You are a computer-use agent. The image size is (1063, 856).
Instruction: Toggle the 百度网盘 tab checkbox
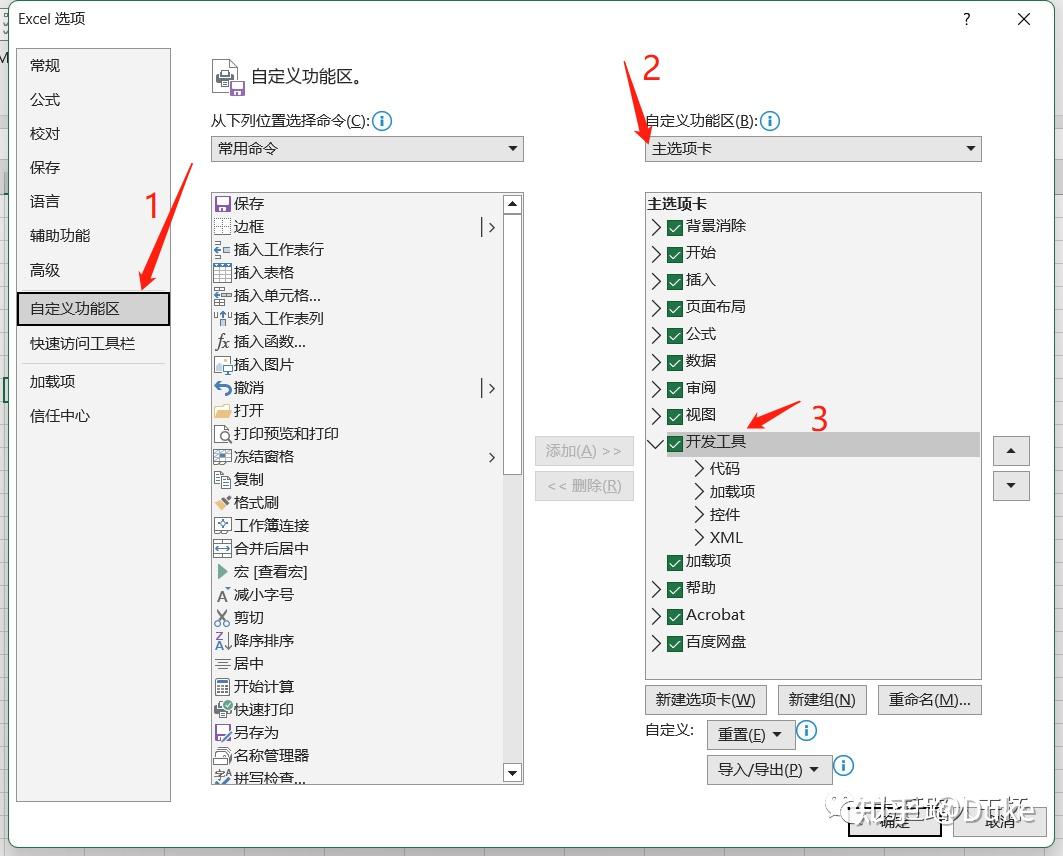point(674,642)
